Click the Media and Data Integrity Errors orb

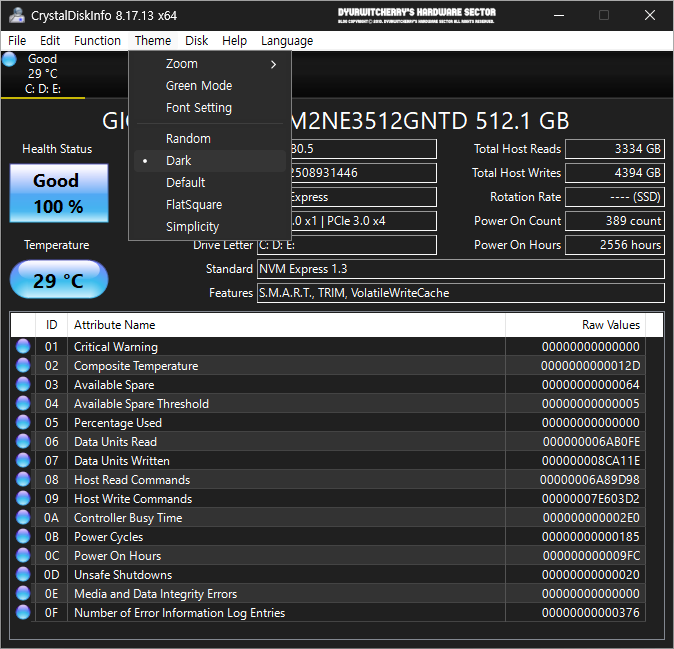(23, 593)
